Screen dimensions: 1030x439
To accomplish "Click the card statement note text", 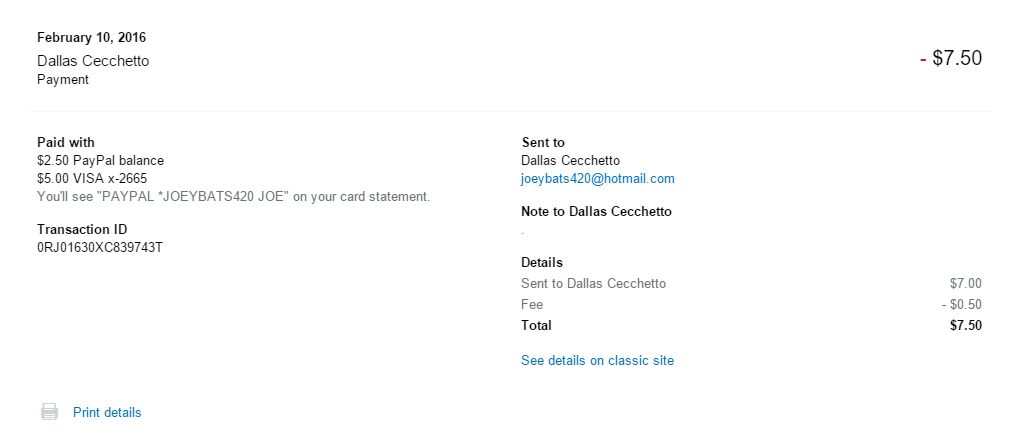I will coord(233,196).
